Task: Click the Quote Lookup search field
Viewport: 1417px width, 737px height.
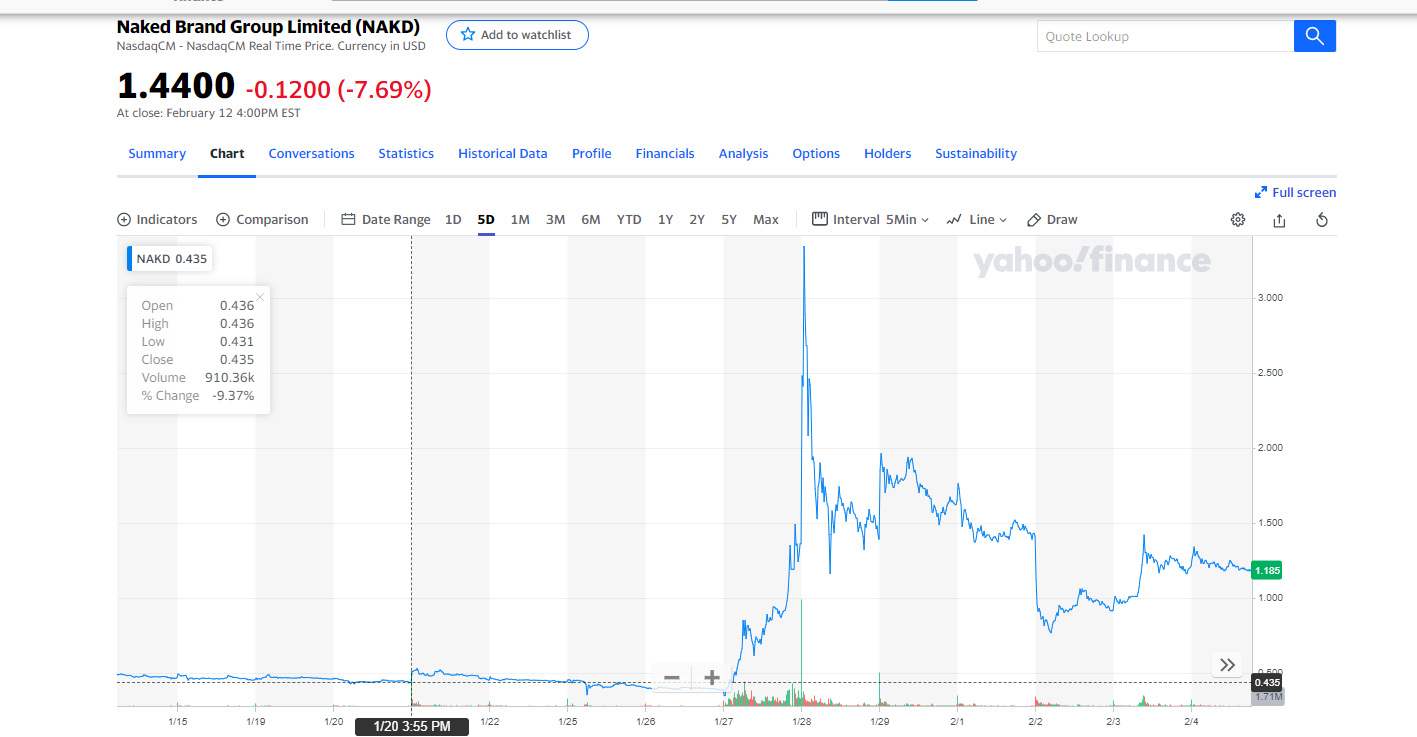Action: coord(1165,36)
